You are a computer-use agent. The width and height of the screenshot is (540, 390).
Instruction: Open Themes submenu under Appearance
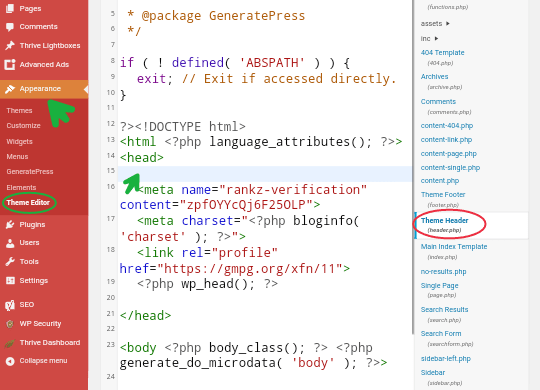coord(19,111)
